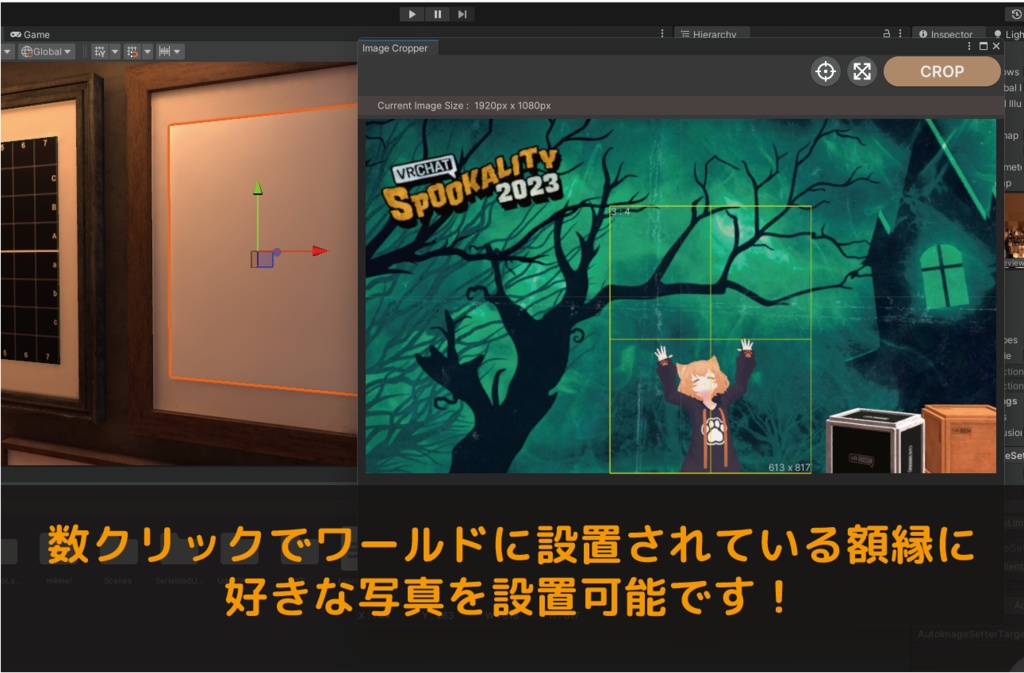1024x673 pixels.
Task: Click the center crosshair target button
Action: click(x=825, y=71)
